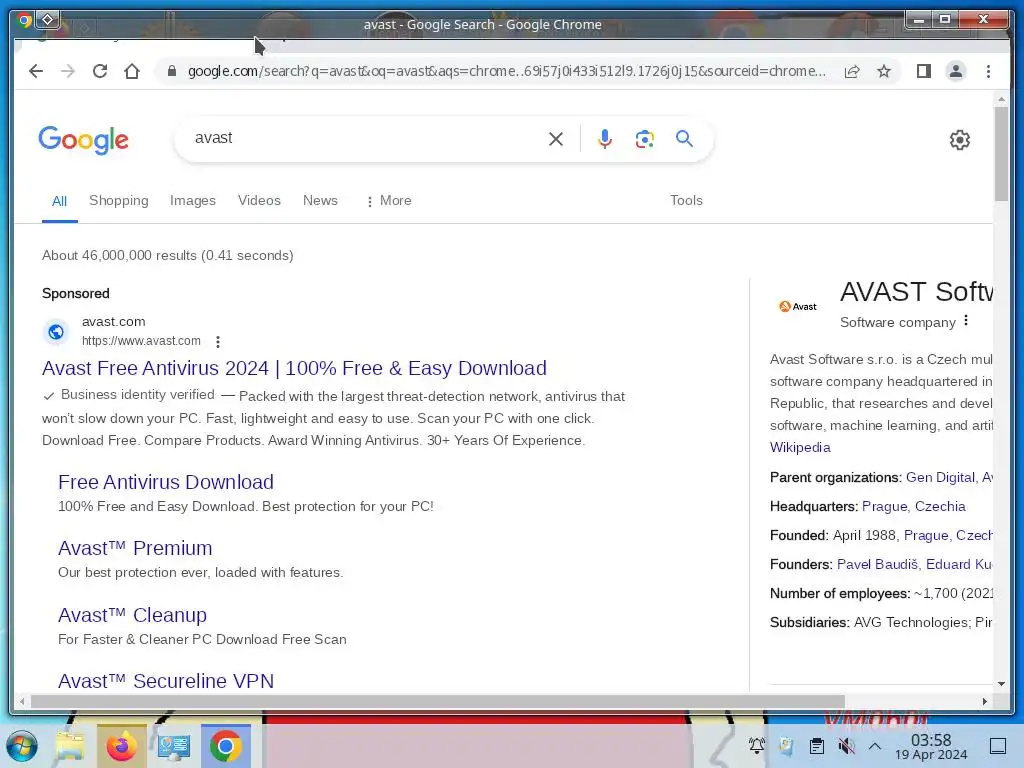Switch to the News tab

[320, 200]
